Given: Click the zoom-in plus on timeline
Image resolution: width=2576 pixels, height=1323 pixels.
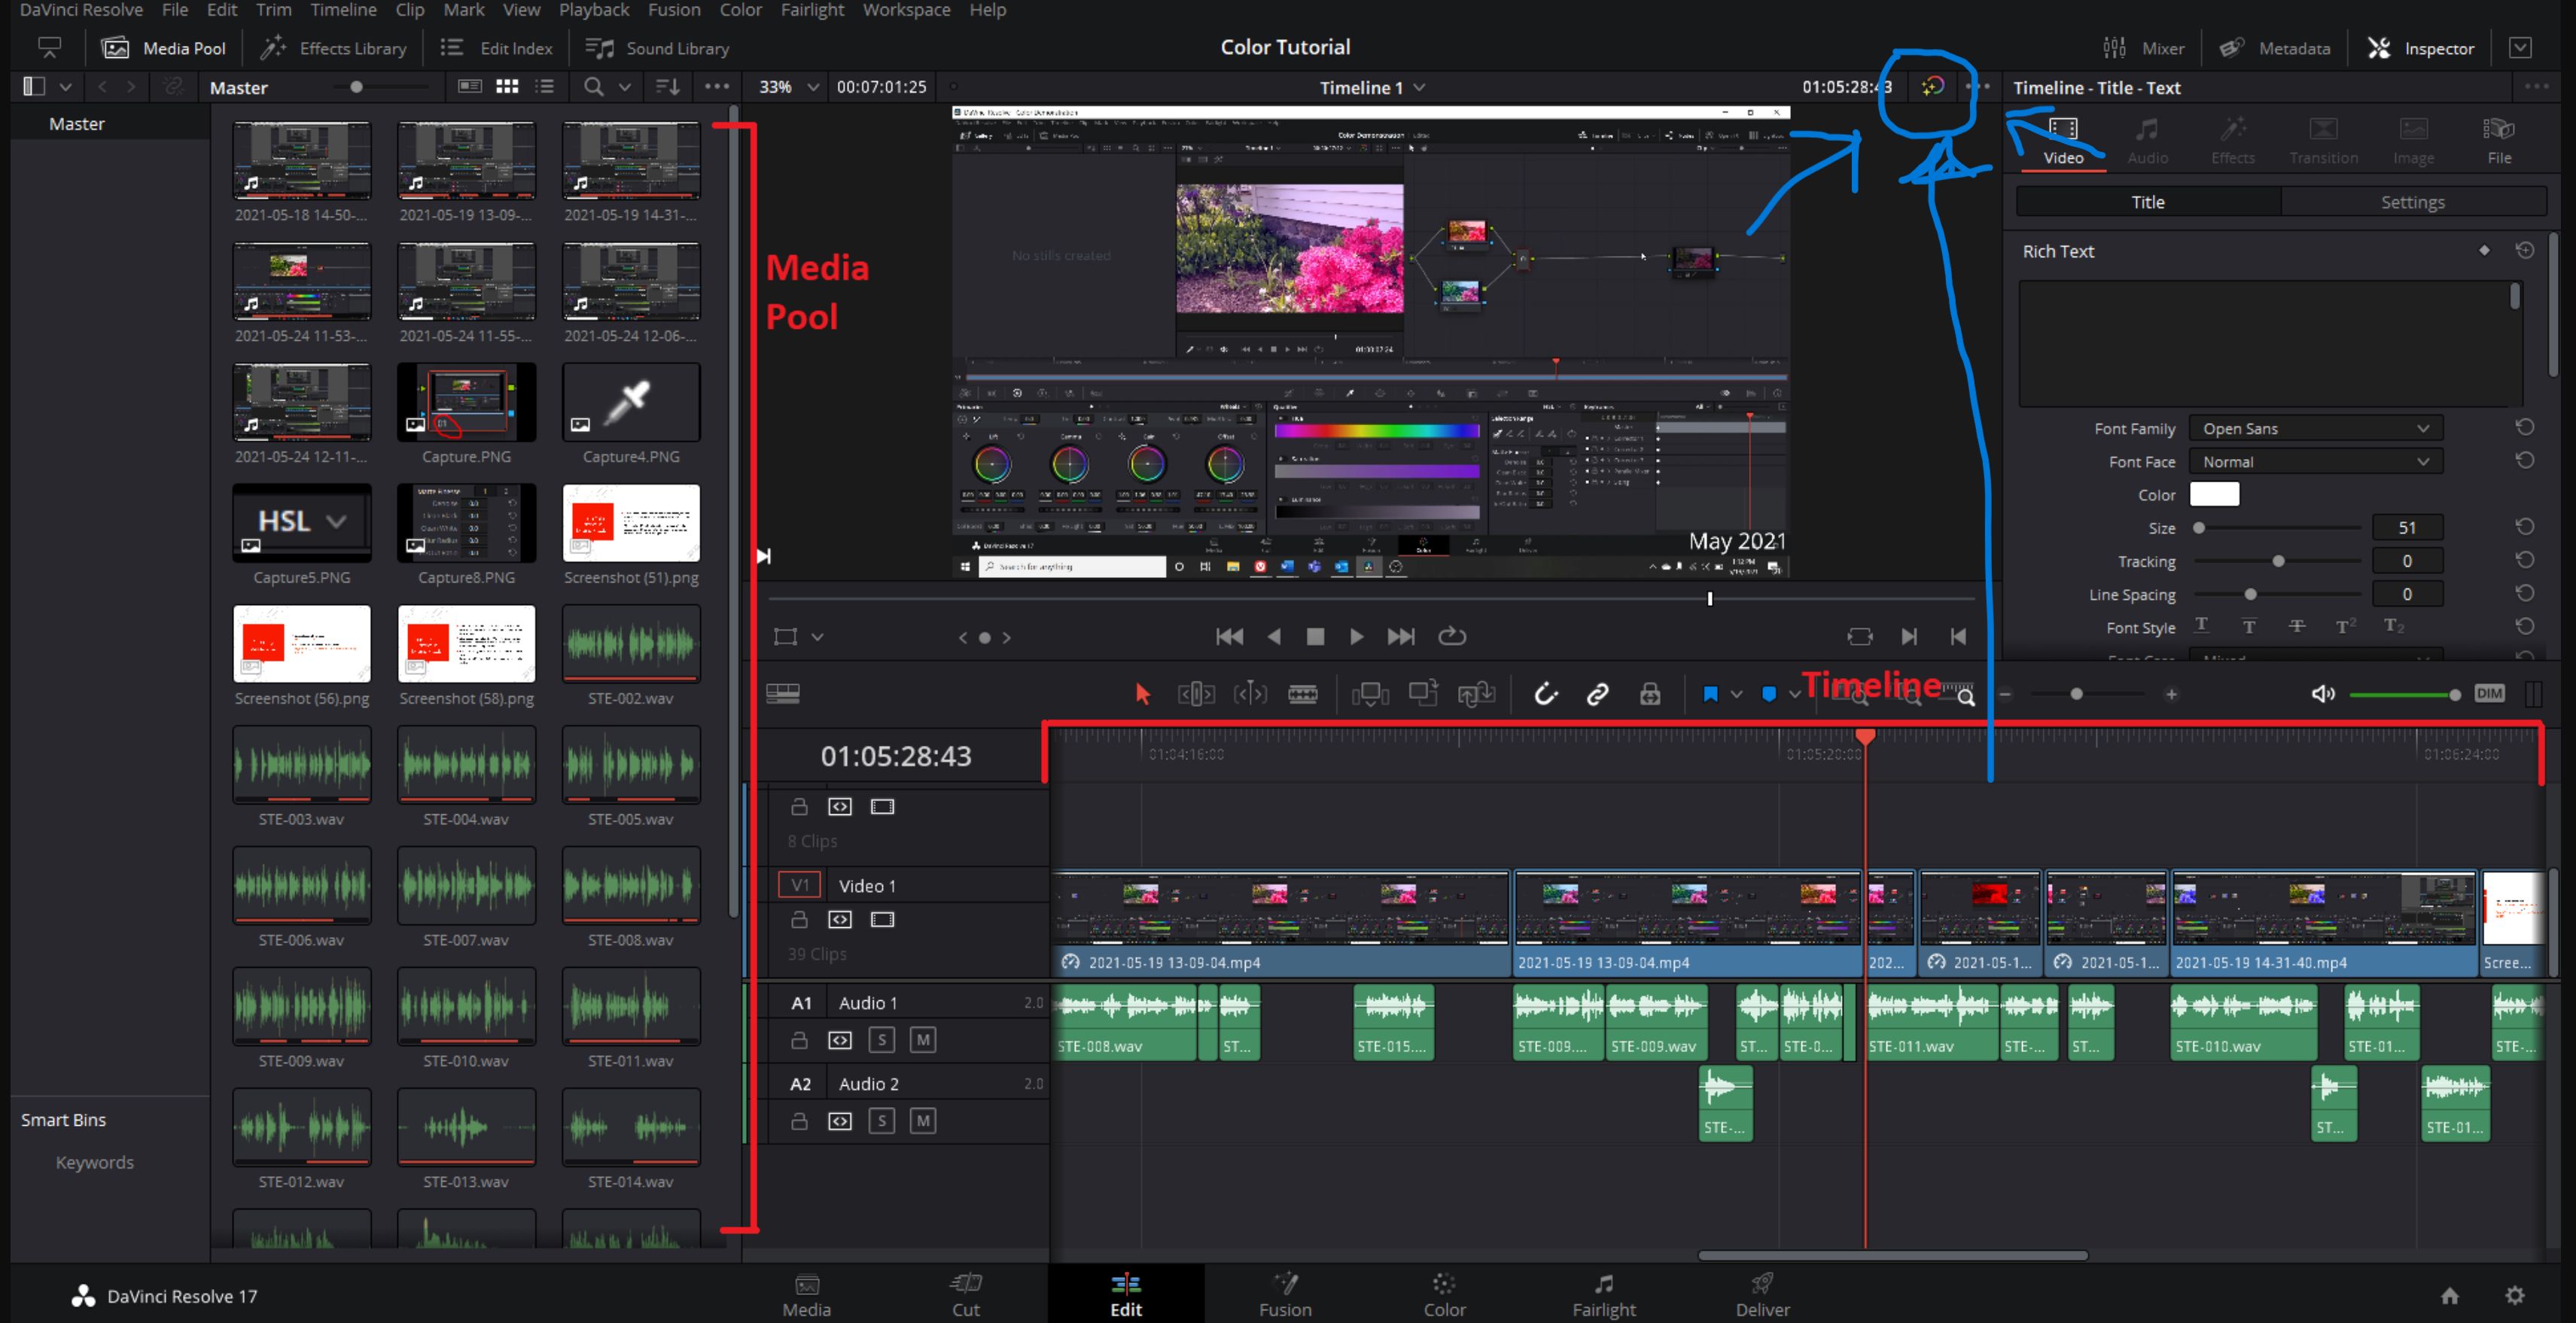Looking at the screenshot, I should (x=2171, y=694).
